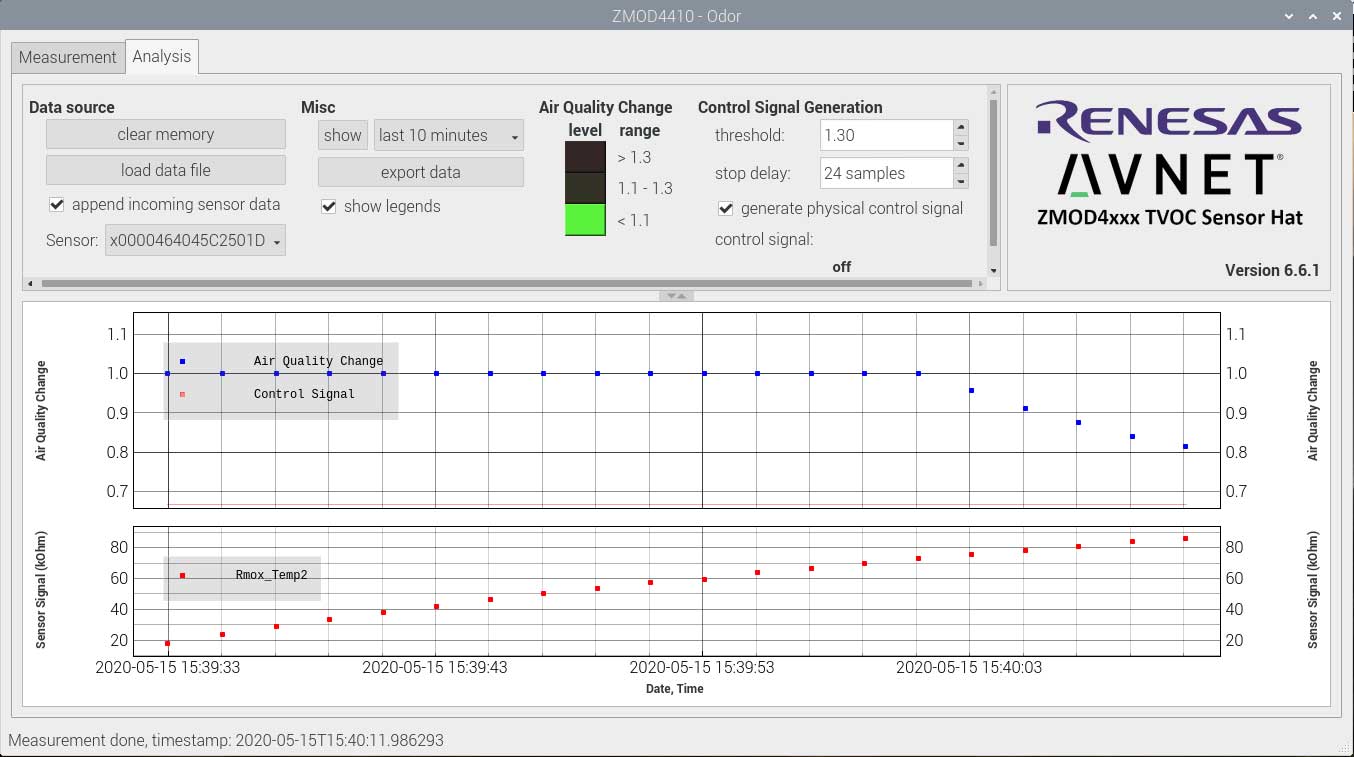Open the last 10 minutes time range dropdown
1354x757 pixels.
tap(448, 136)
